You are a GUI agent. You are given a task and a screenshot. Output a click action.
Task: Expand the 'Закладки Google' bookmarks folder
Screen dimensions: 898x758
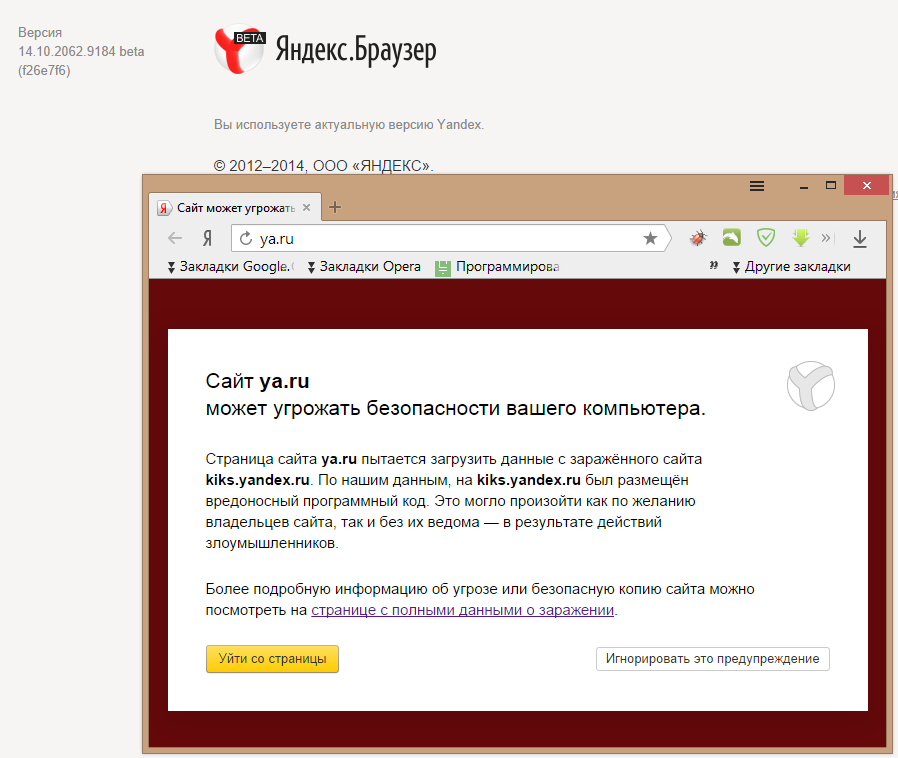(231, 266)
